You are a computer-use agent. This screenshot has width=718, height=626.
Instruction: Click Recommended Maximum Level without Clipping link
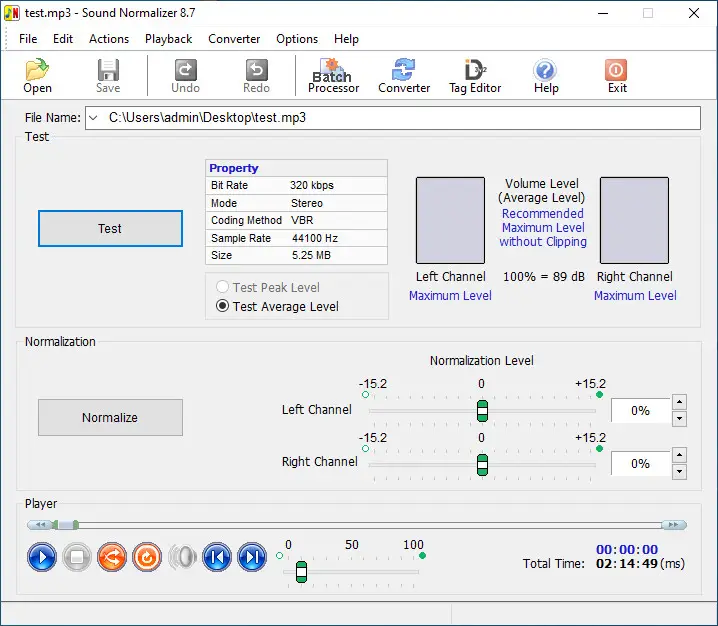(543, 228)
